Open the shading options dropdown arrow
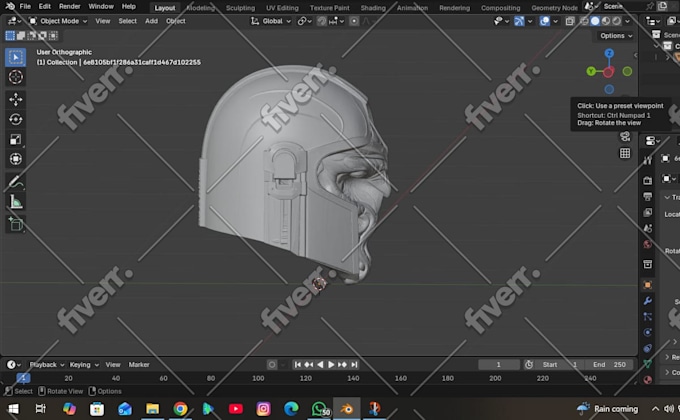This screenshot has height=420, width=680. coord(627,21)
